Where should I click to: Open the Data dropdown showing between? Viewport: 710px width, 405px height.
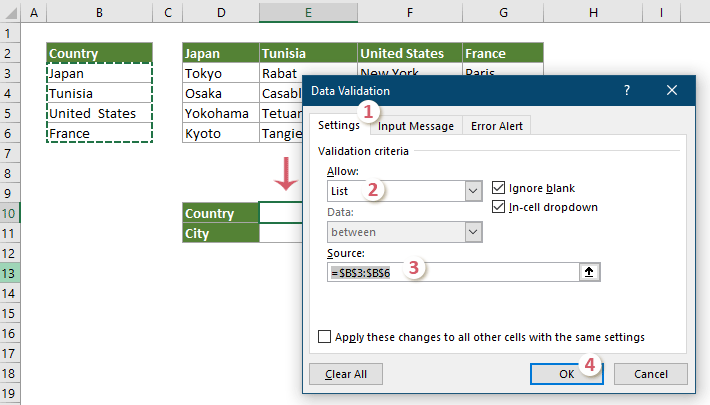tap(473, 232)
